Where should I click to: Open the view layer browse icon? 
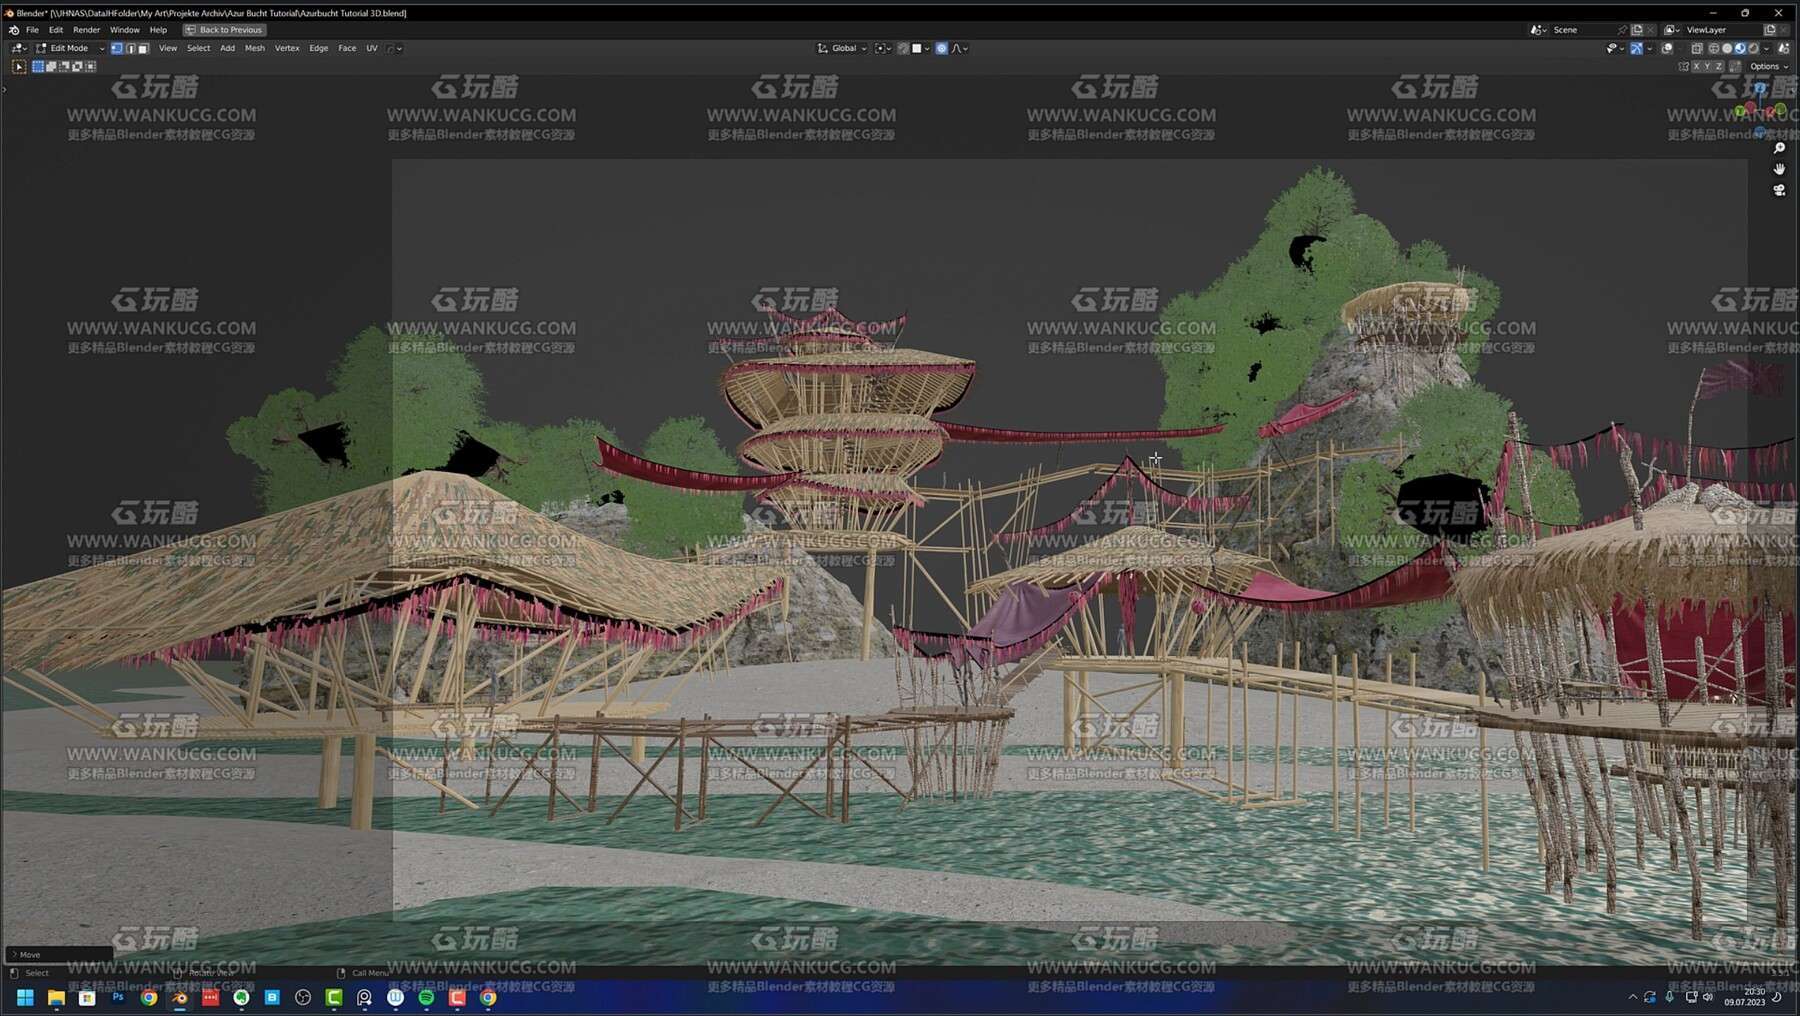tap(1671, 30)
